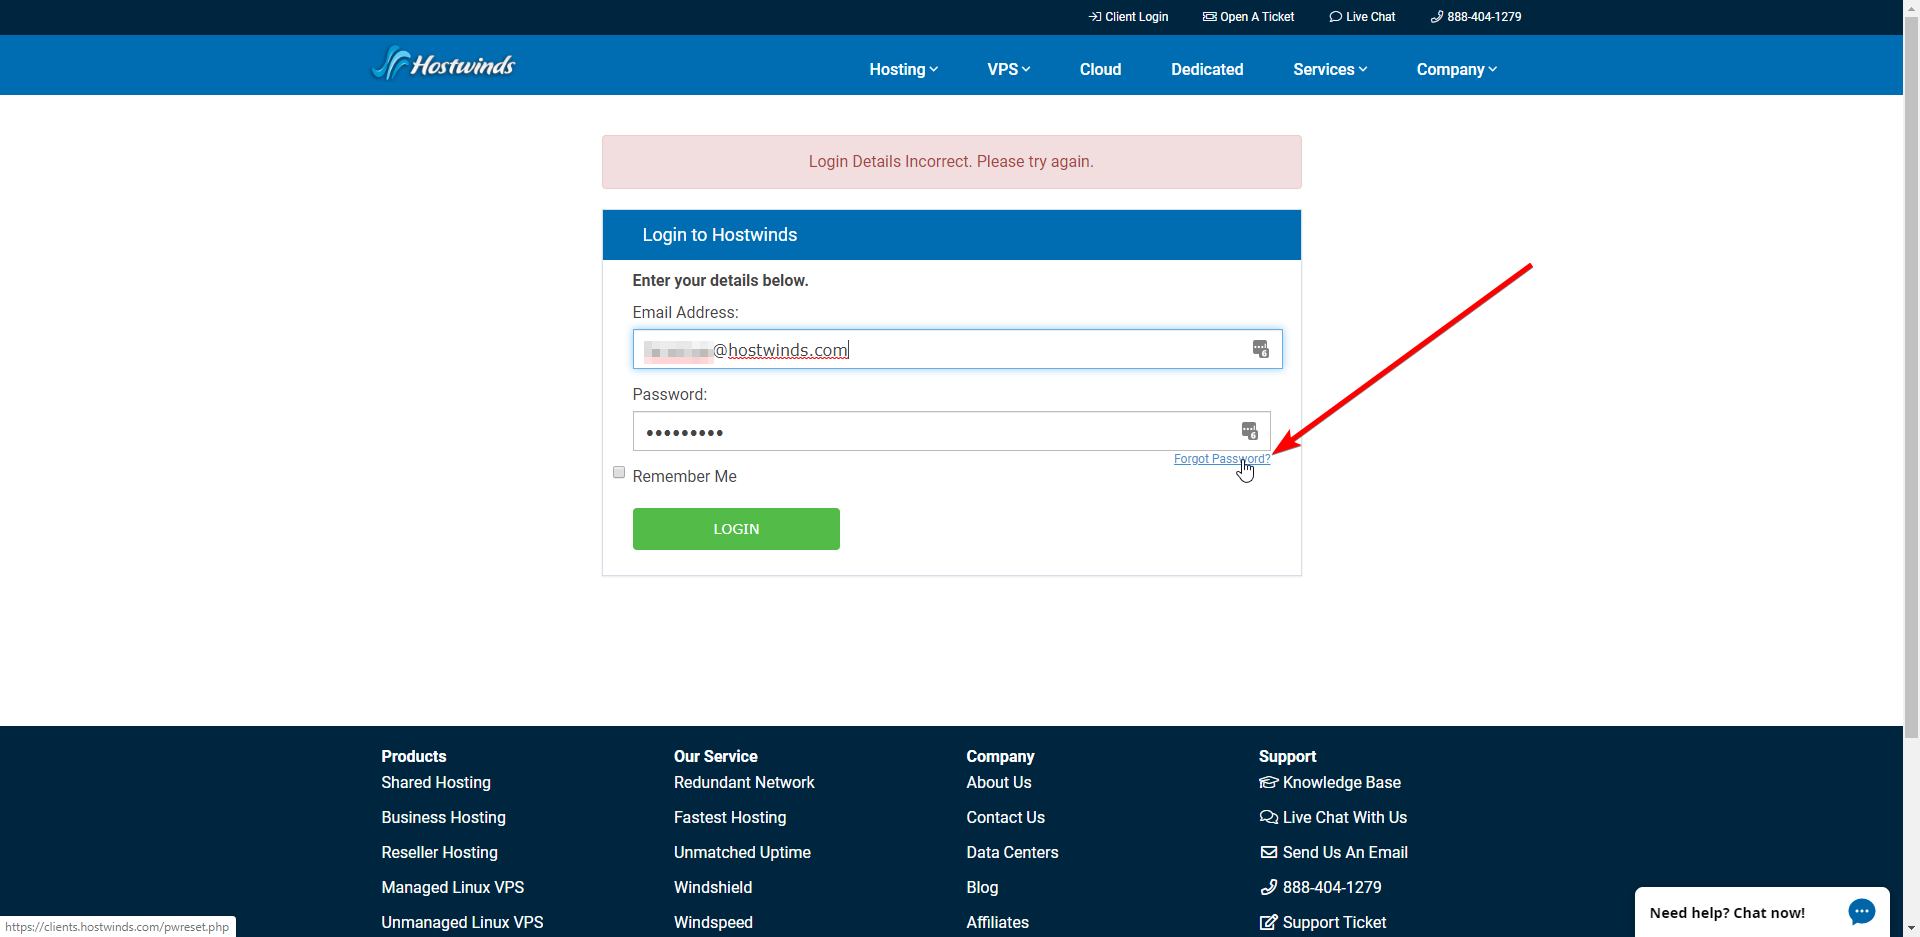Start Live Chat from top bar
The image size is (1920, 937).
click(1362, 17)
